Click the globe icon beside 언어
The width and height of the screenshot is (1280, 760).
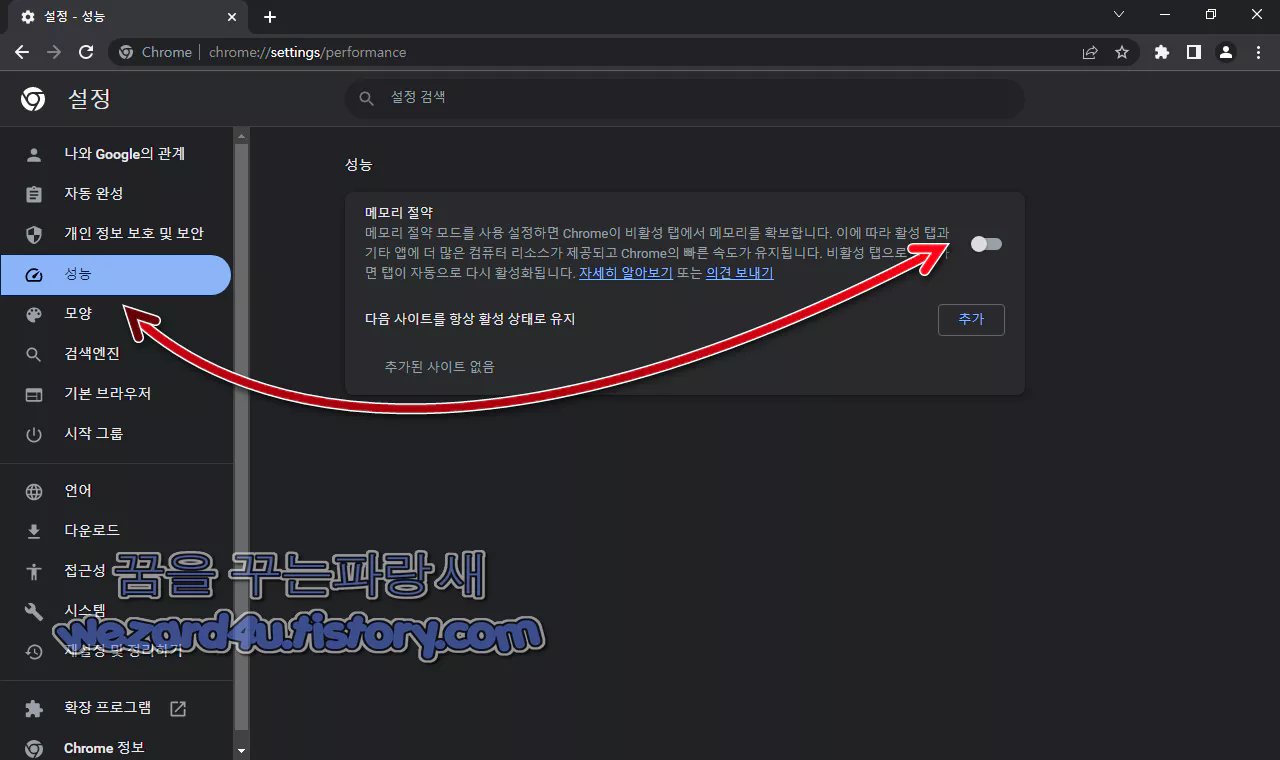(x=34, y=491)
